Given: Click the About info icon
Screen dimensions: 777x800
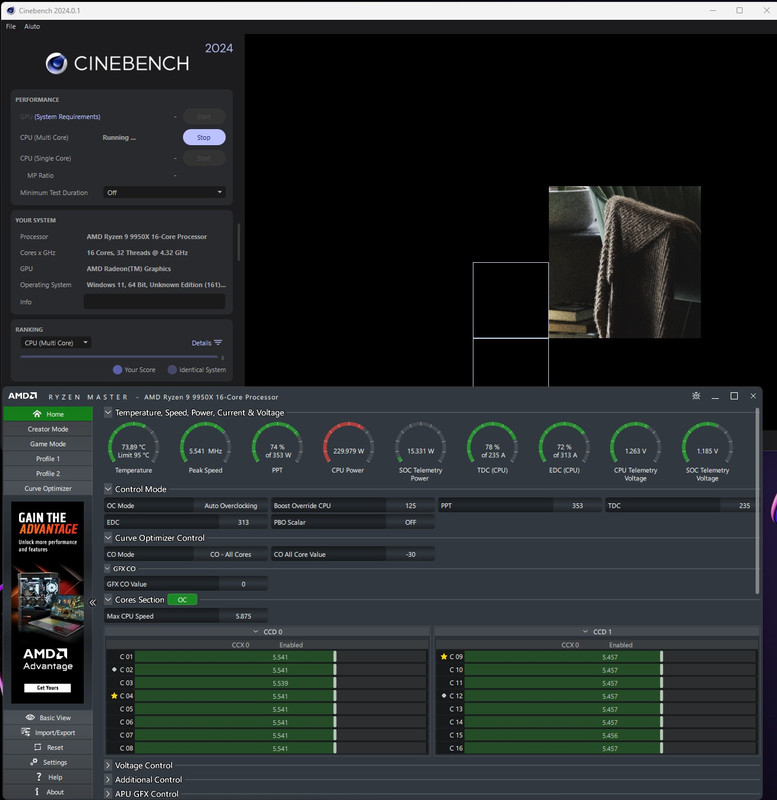Looking at the screenshot, I should coord(37,791).
